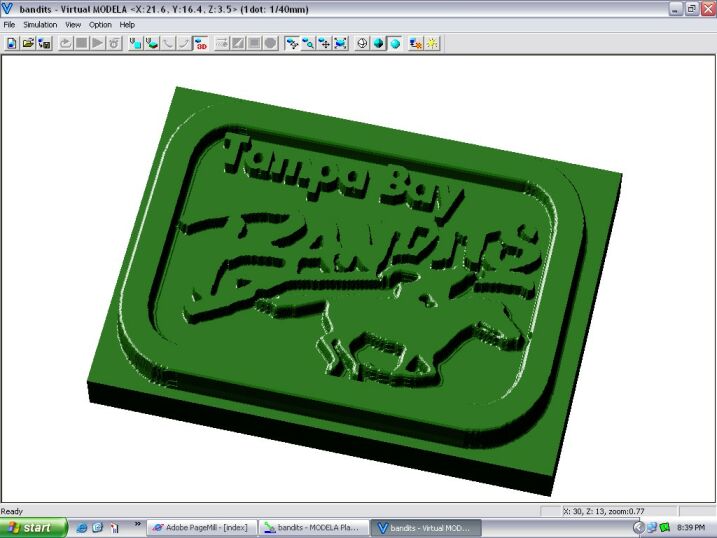Toggle the wireframe sphere display mode
This screenshot has height=538, width=717.
pyautogui.click(x=362, y=44)
